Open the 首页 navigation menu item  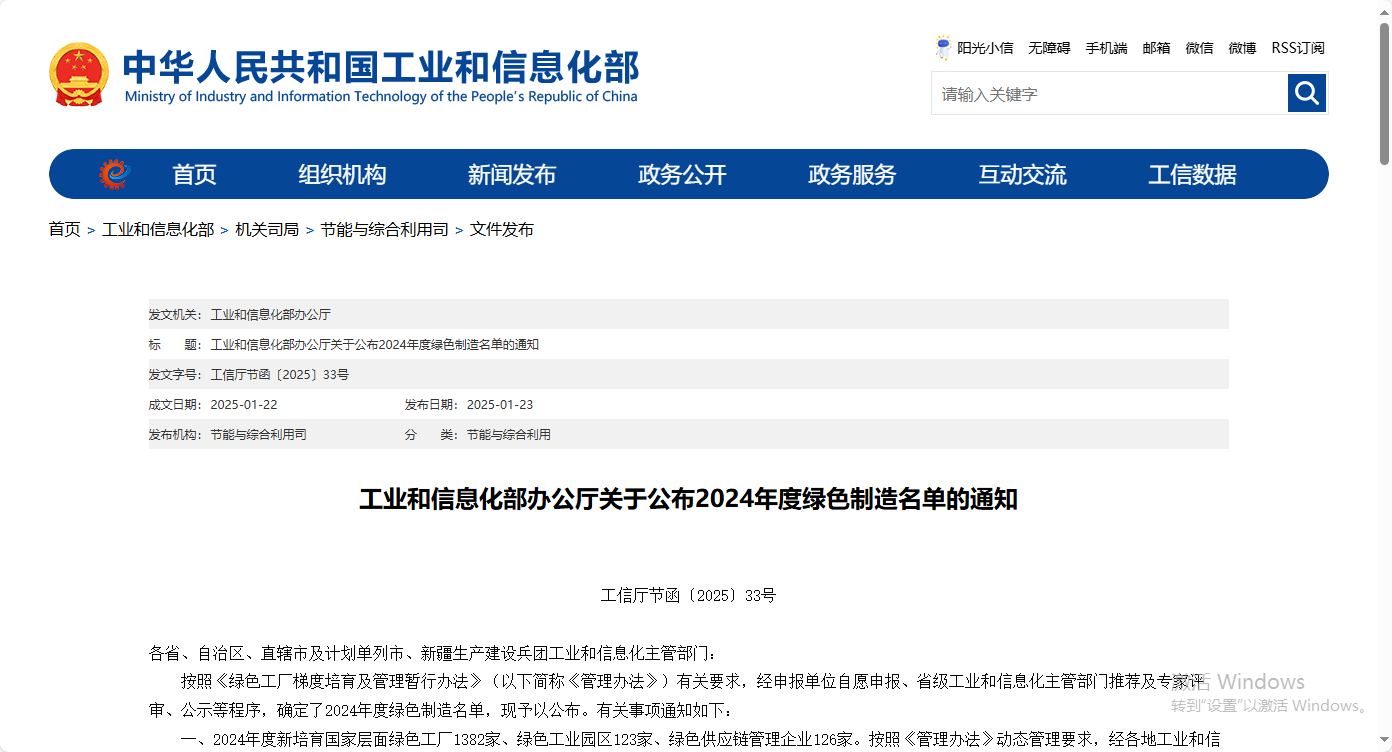coord(194,175)
